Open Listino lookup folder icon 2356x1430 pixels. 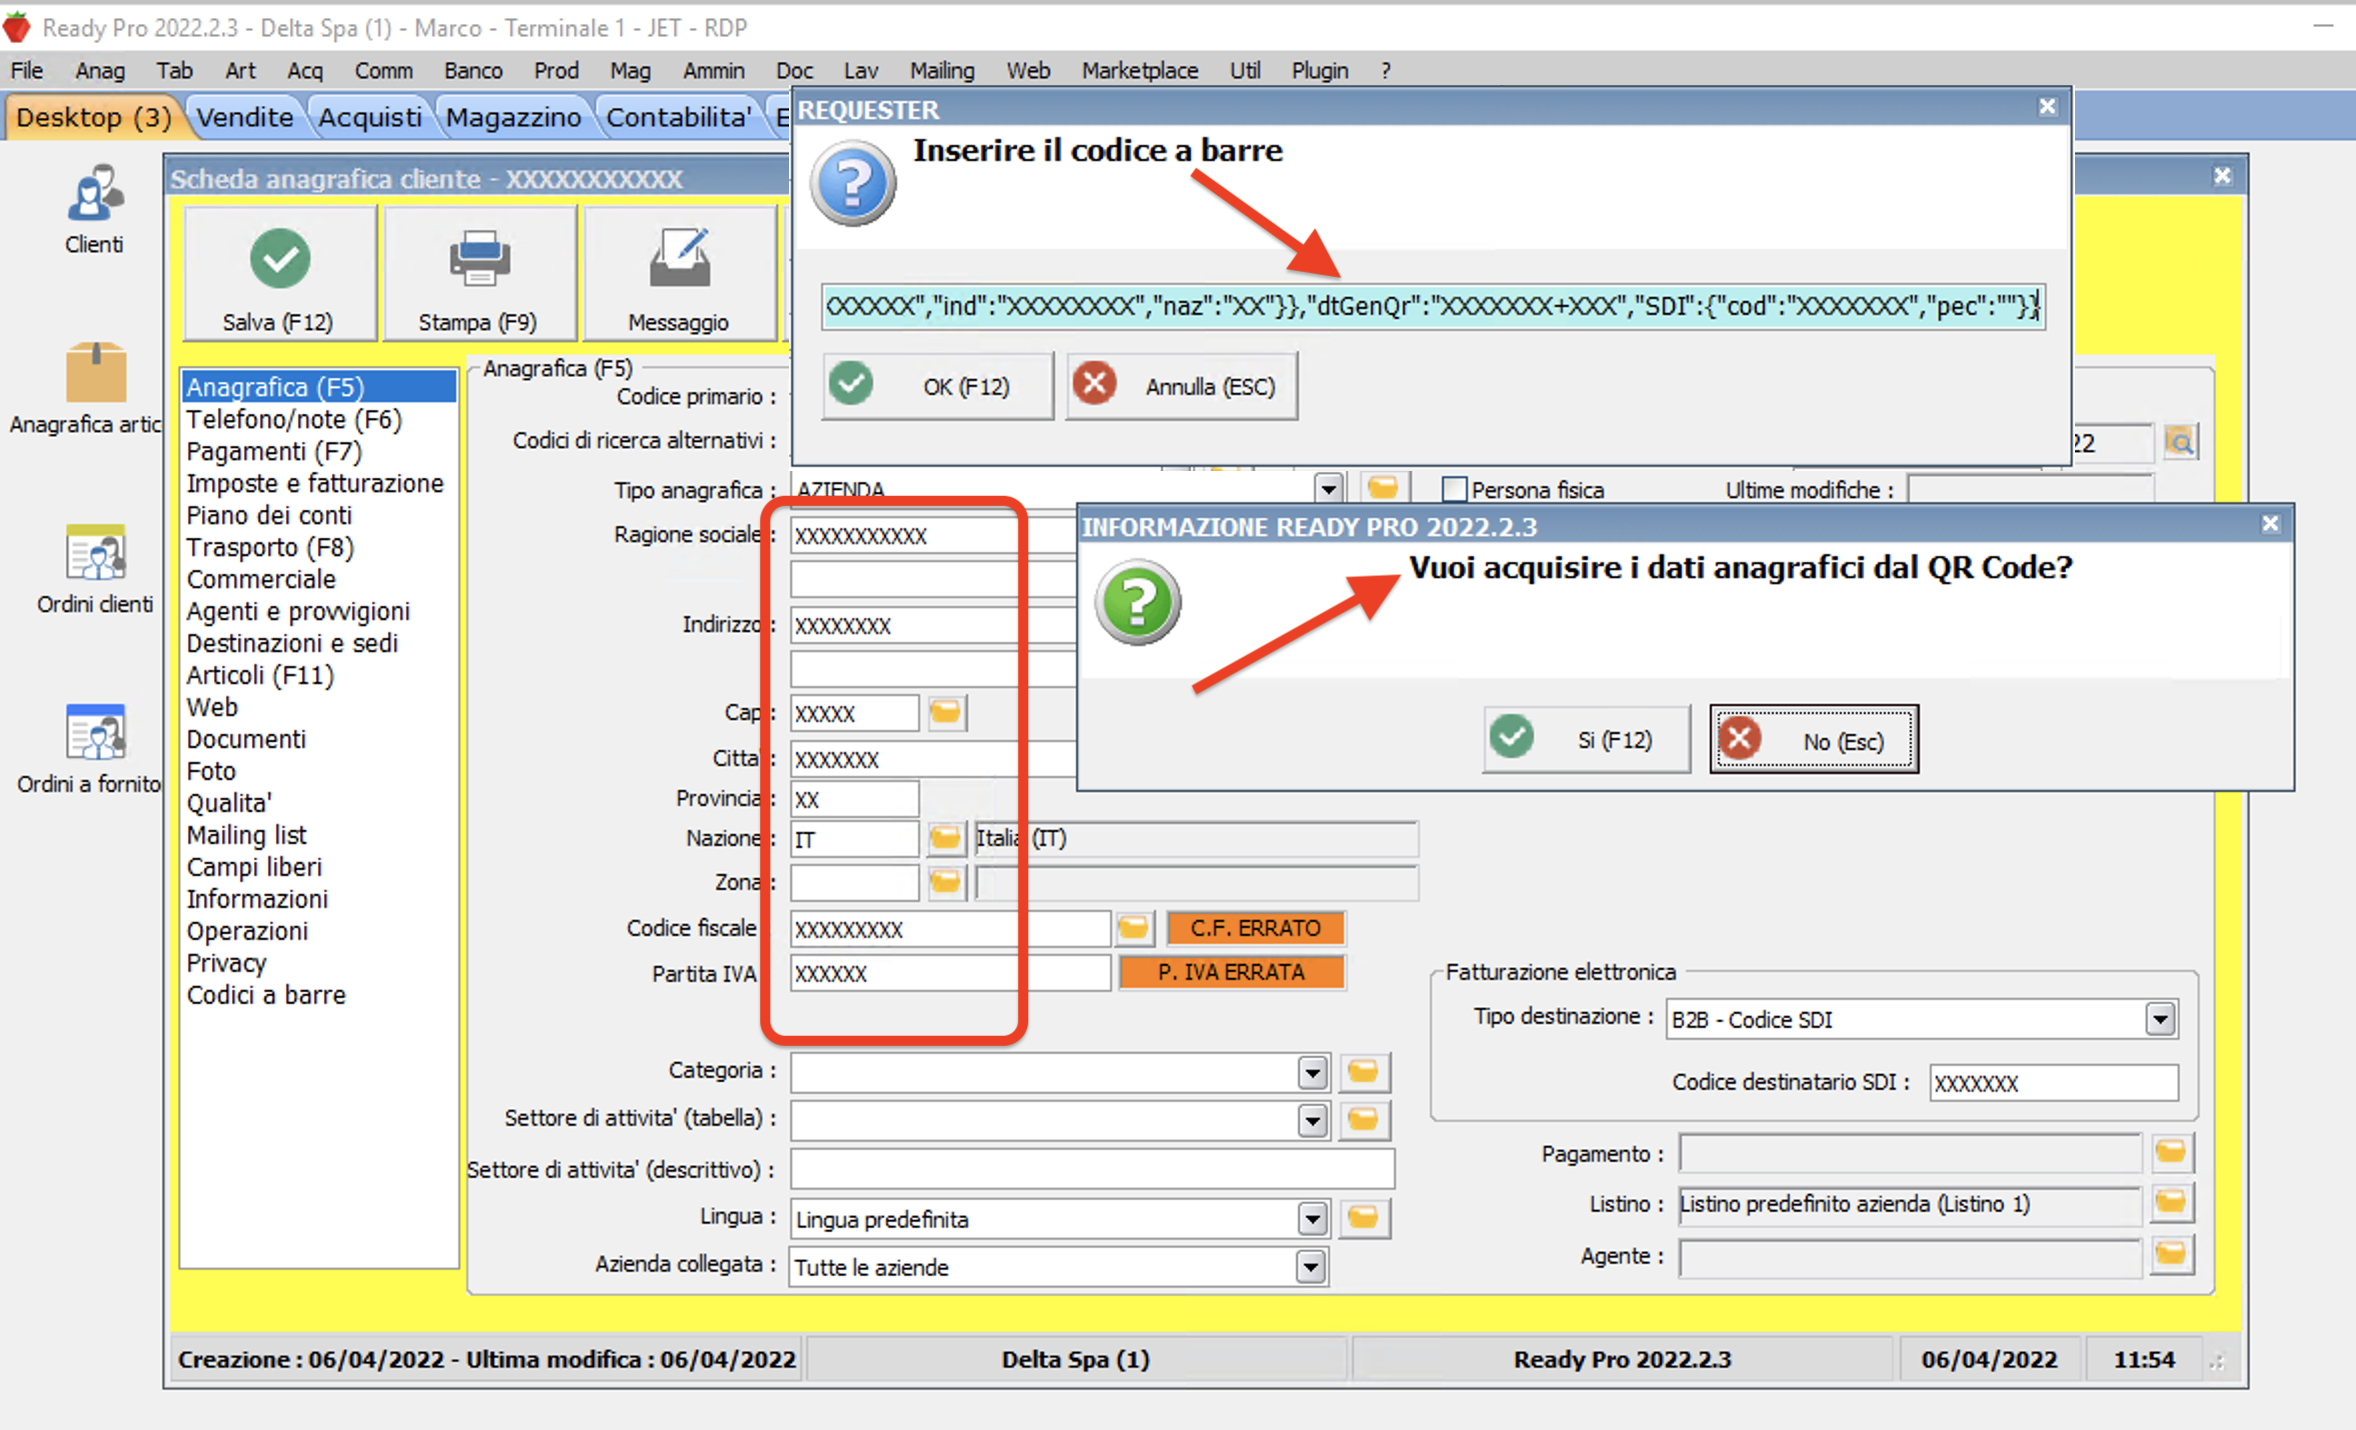coord(2171,1203)
